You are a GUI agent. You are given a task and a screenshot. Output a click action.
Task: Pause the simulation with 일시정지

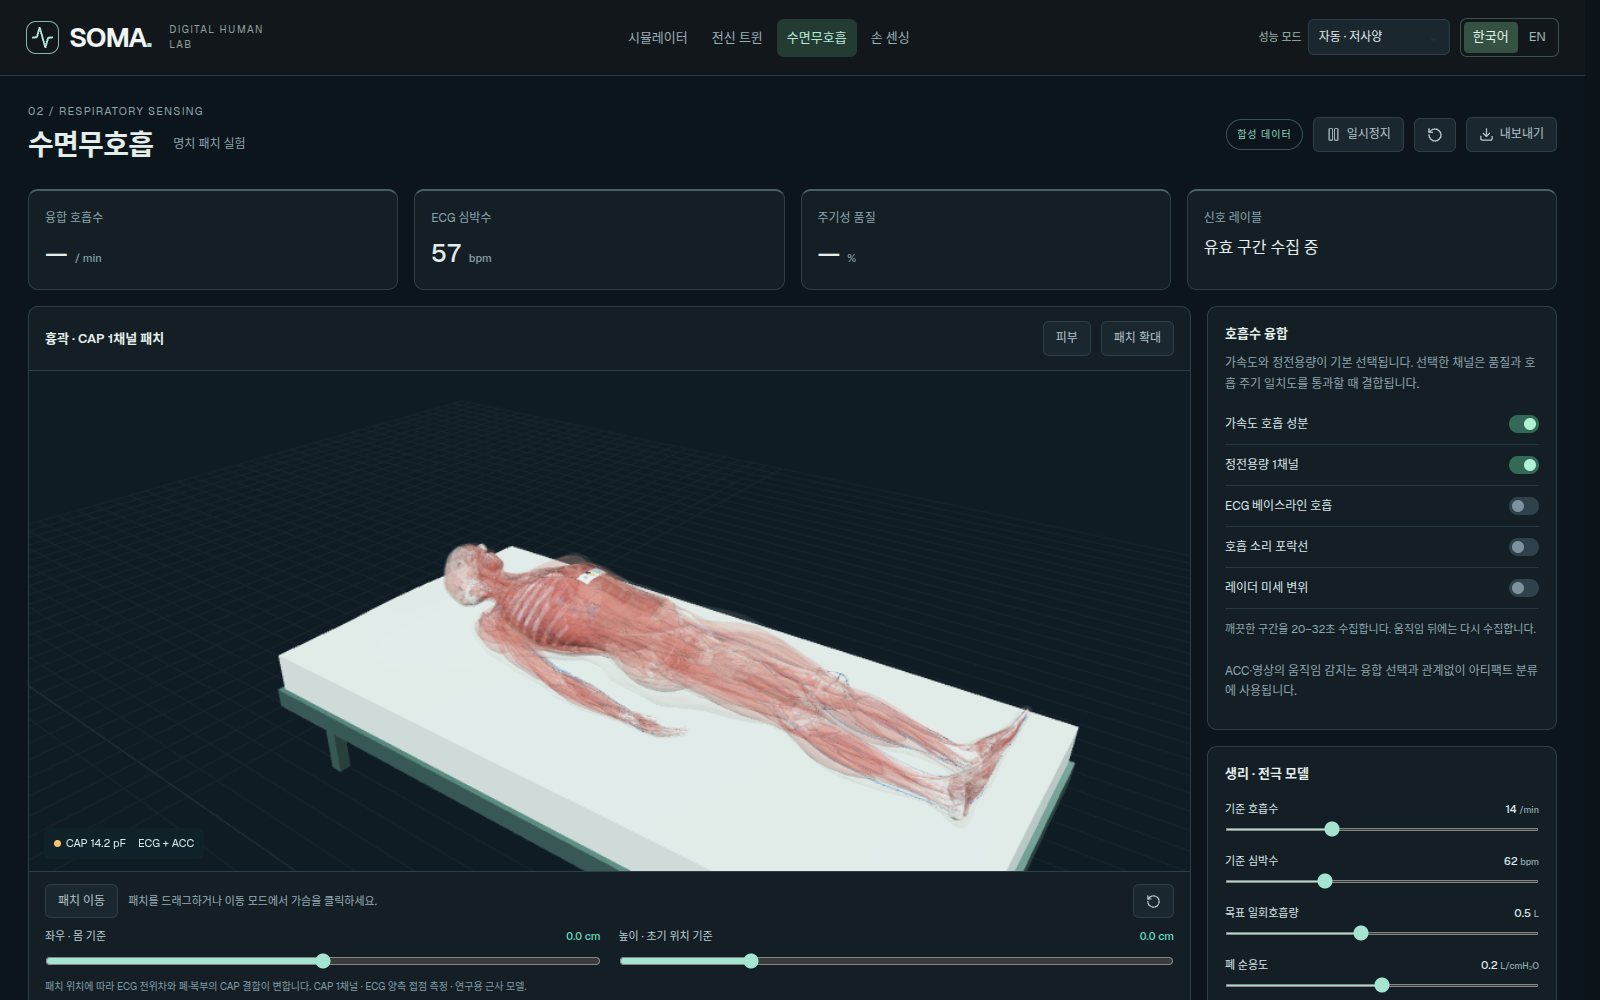(1358, 134)
